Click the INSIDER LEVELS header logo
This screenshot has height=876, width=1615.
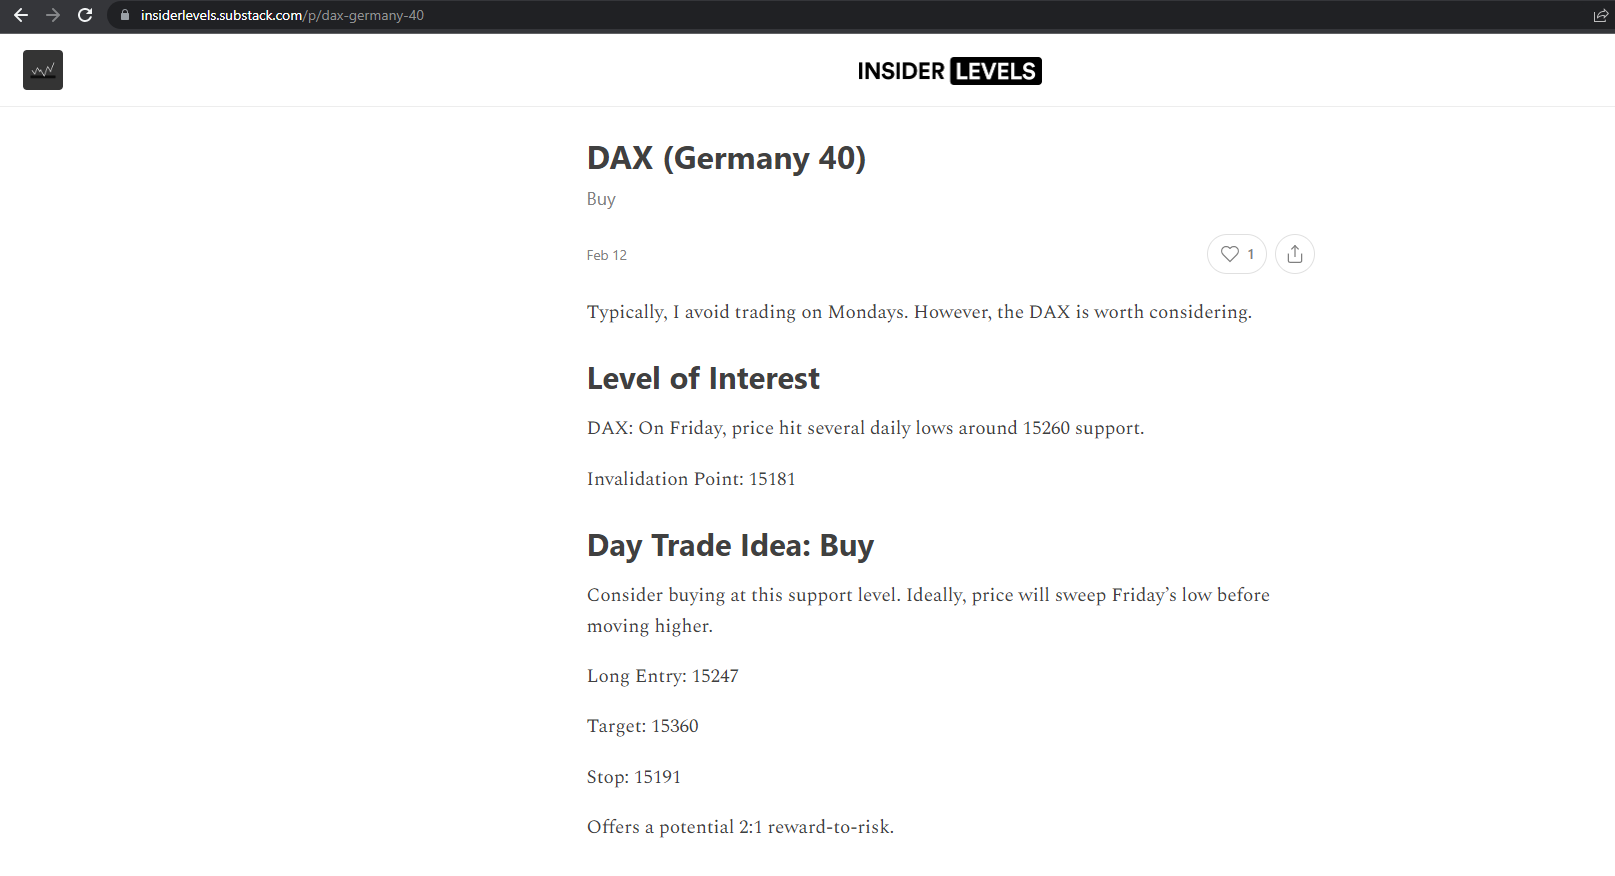(949, 71)
